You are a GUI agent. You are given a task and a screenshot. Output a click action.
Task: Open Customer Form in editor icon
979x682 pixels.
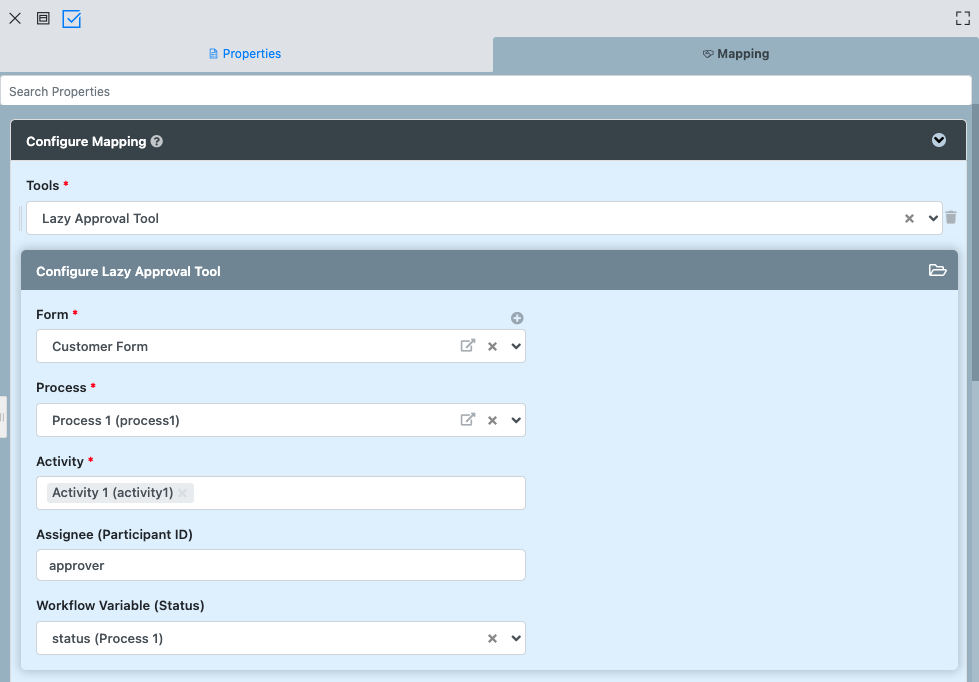tap(468, 345)
